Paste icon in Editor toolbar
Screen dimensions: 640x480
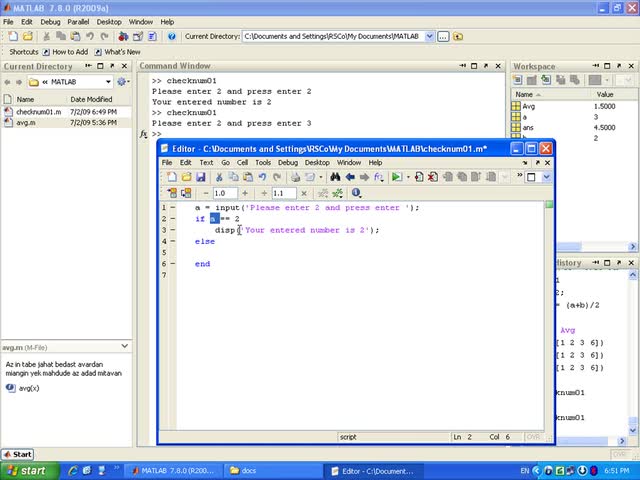point(248,177)
